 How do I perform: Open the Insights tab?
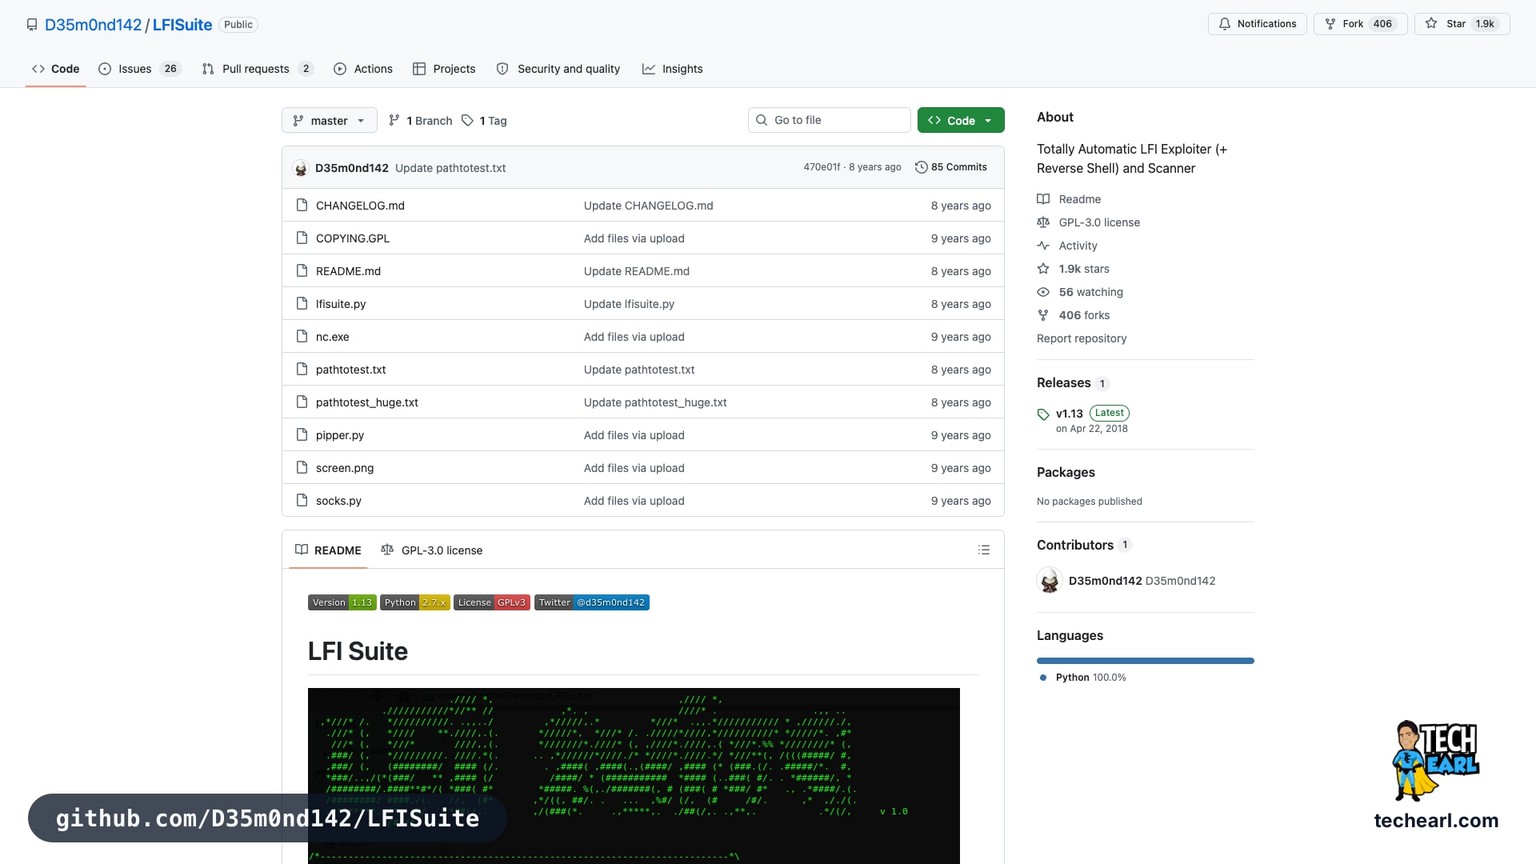click(x=672, y=69)
